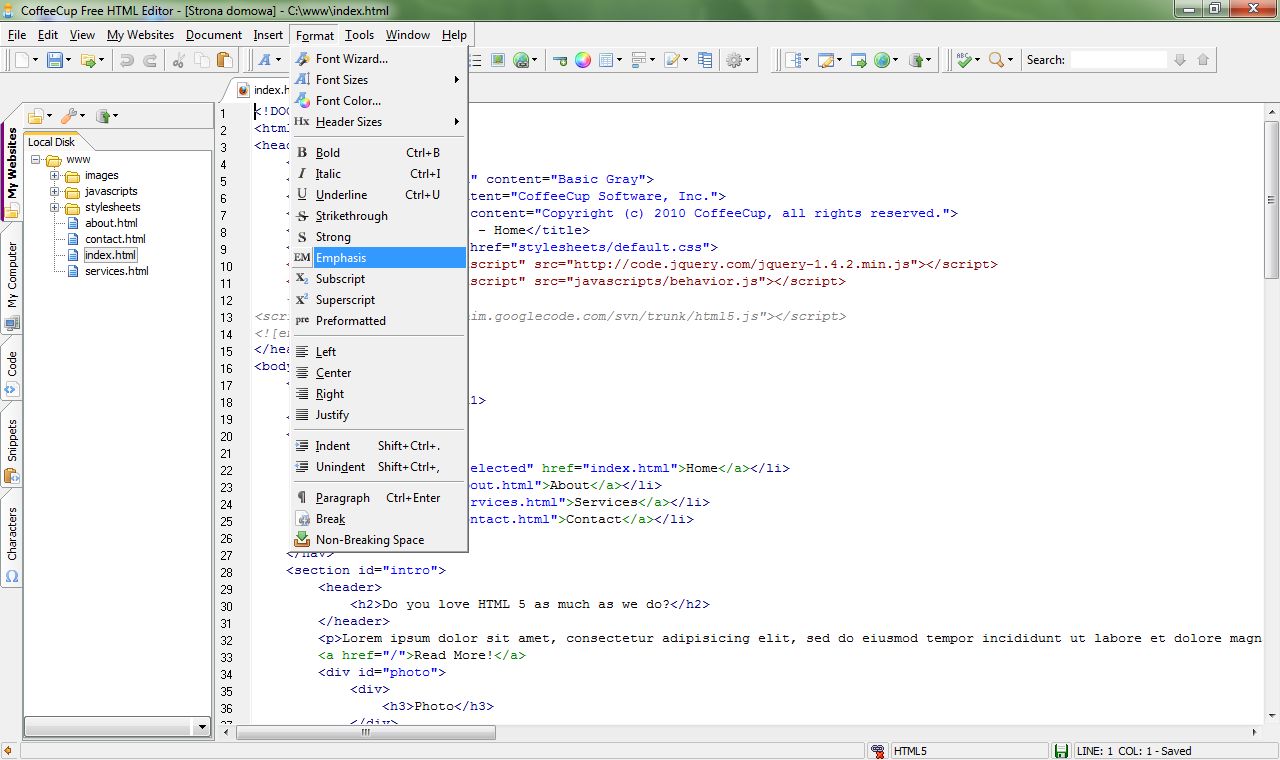Click the search next down arrow
The height and width of the screenshot is (760, 1280).
point(1180,60)
